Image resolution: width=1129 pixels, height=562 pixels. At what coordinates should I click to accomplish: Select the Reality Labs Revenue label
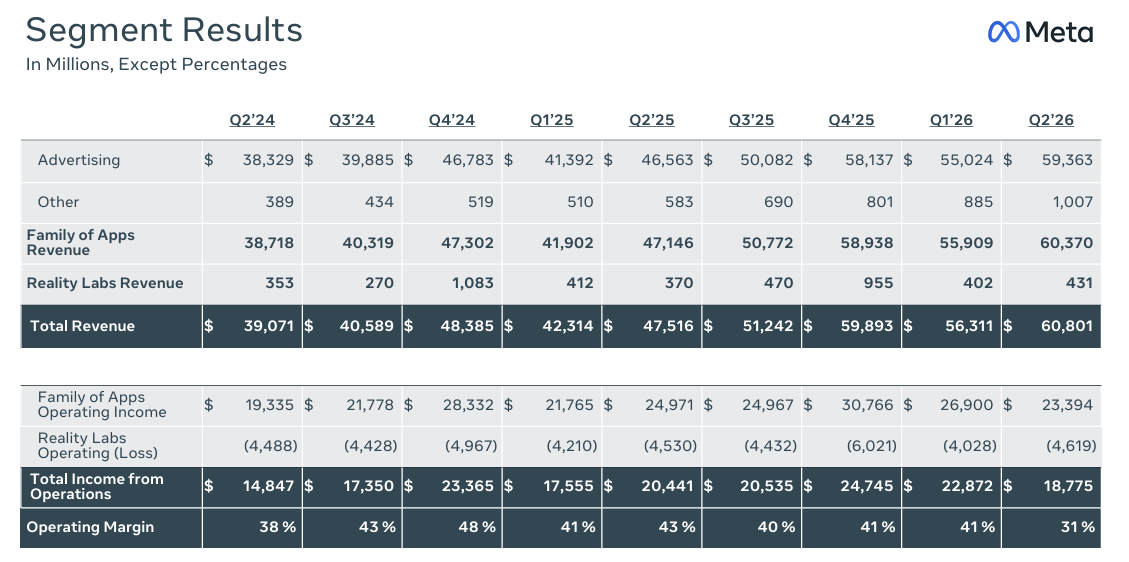point(105,284)
